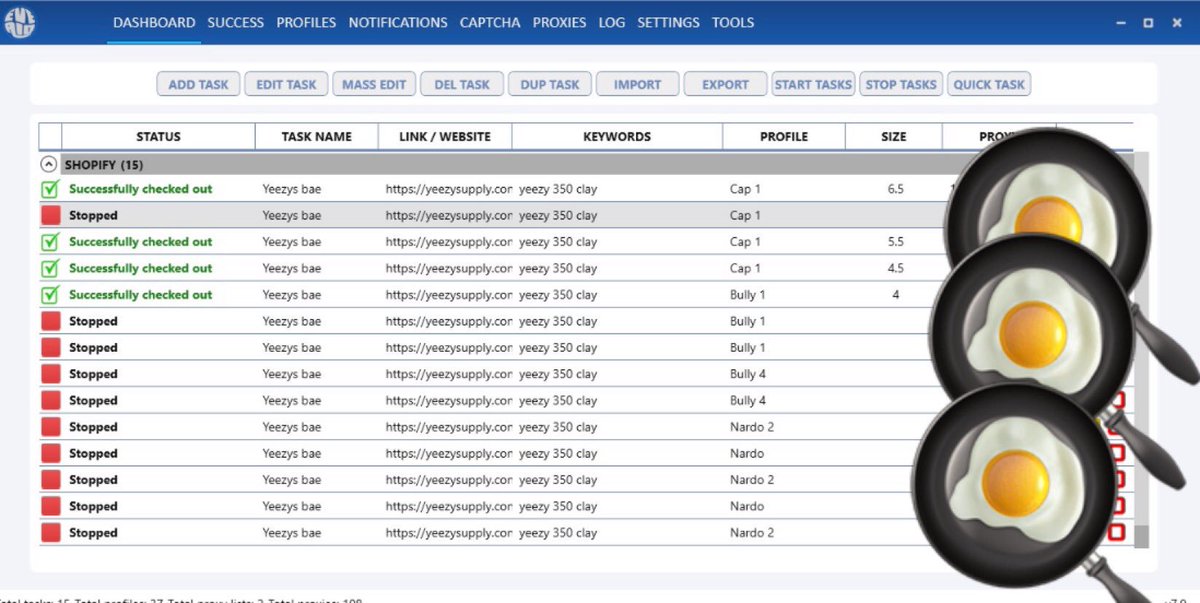
Task: Open the TOOLS tab
Action: [733, 22]
